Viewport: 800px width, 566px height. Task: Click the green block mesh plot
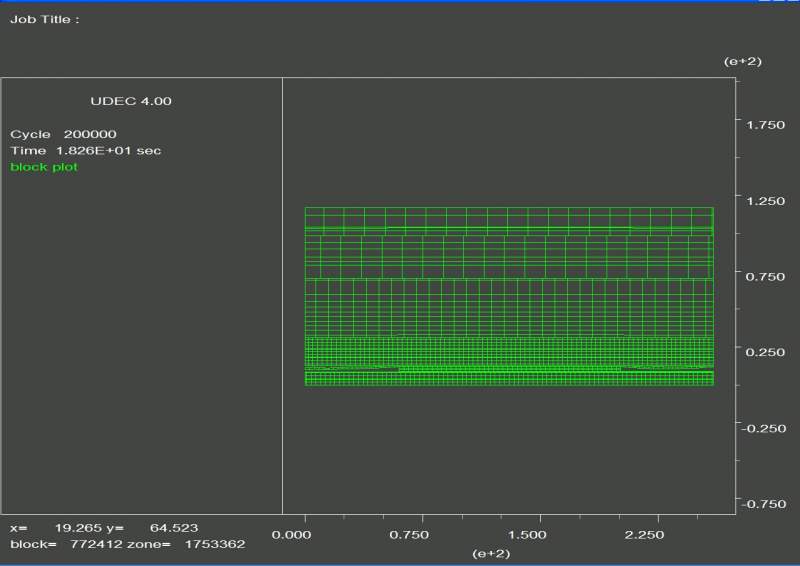[509, 296]
